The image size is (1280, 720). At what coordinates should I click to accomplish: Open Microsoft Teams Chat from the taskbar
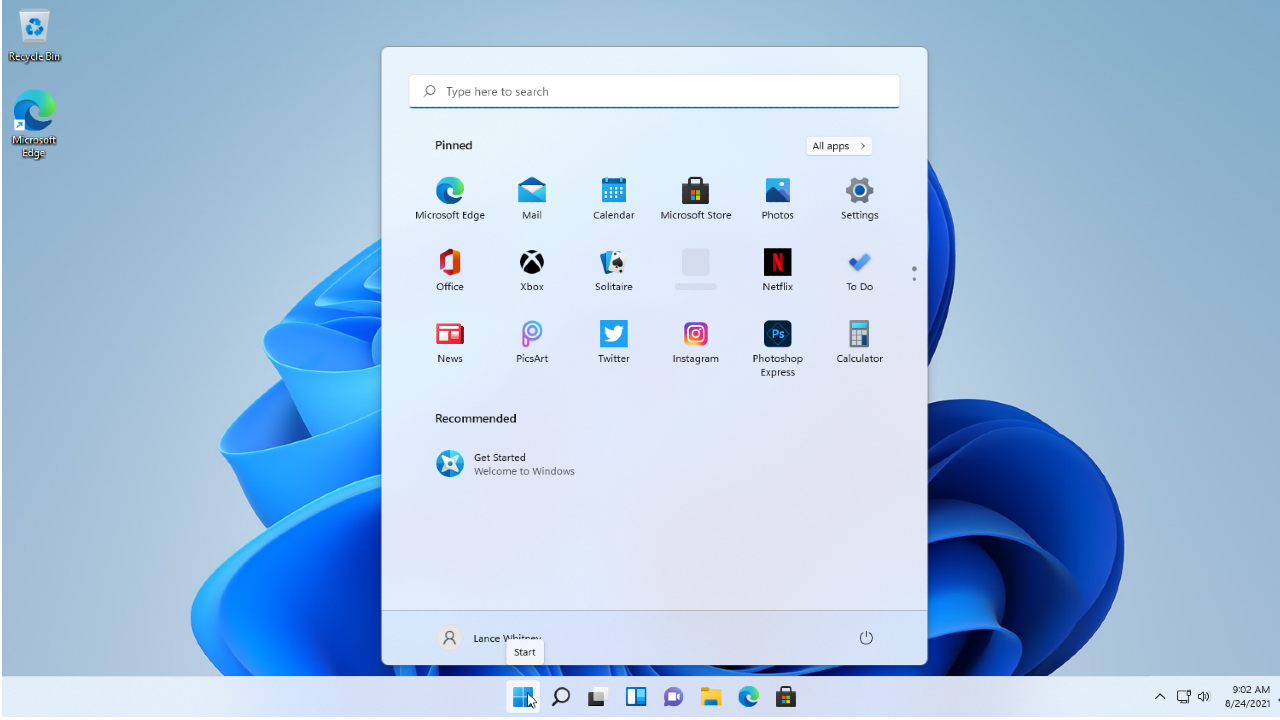(x=673, y=696)
